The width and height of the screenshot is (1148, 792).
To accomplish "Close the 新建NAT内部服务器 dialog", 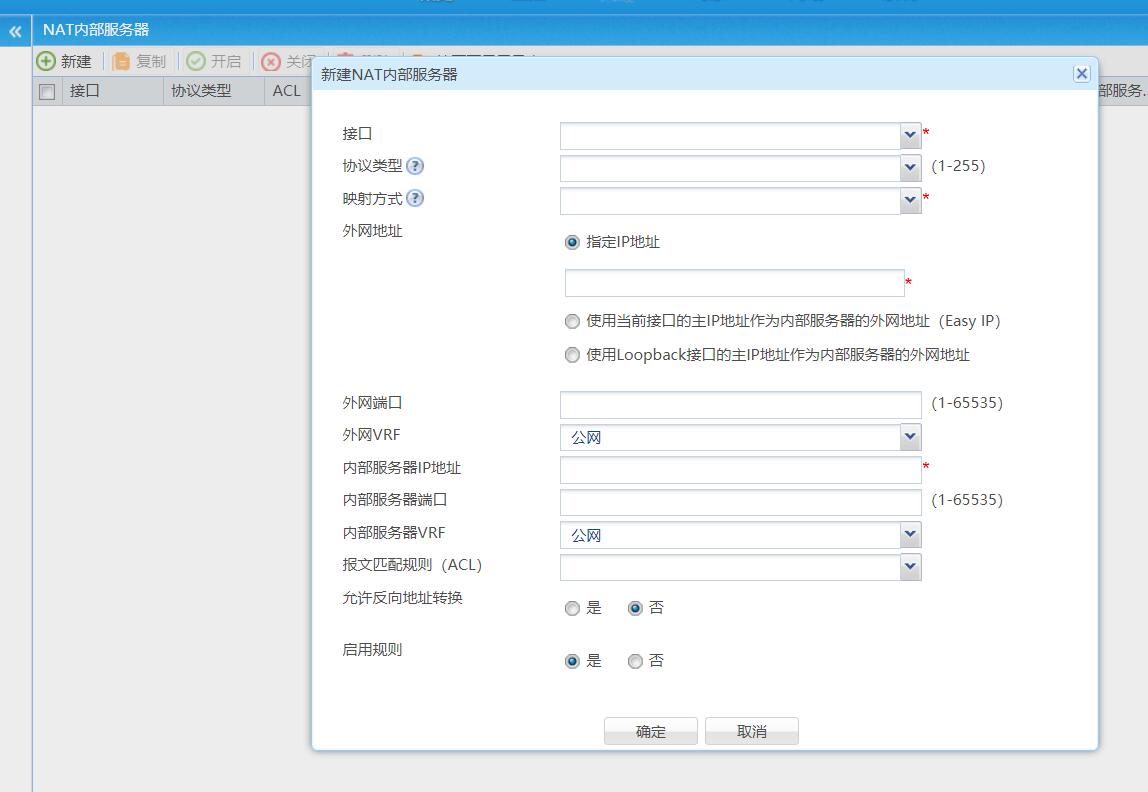I will (x=1081, y=74).
